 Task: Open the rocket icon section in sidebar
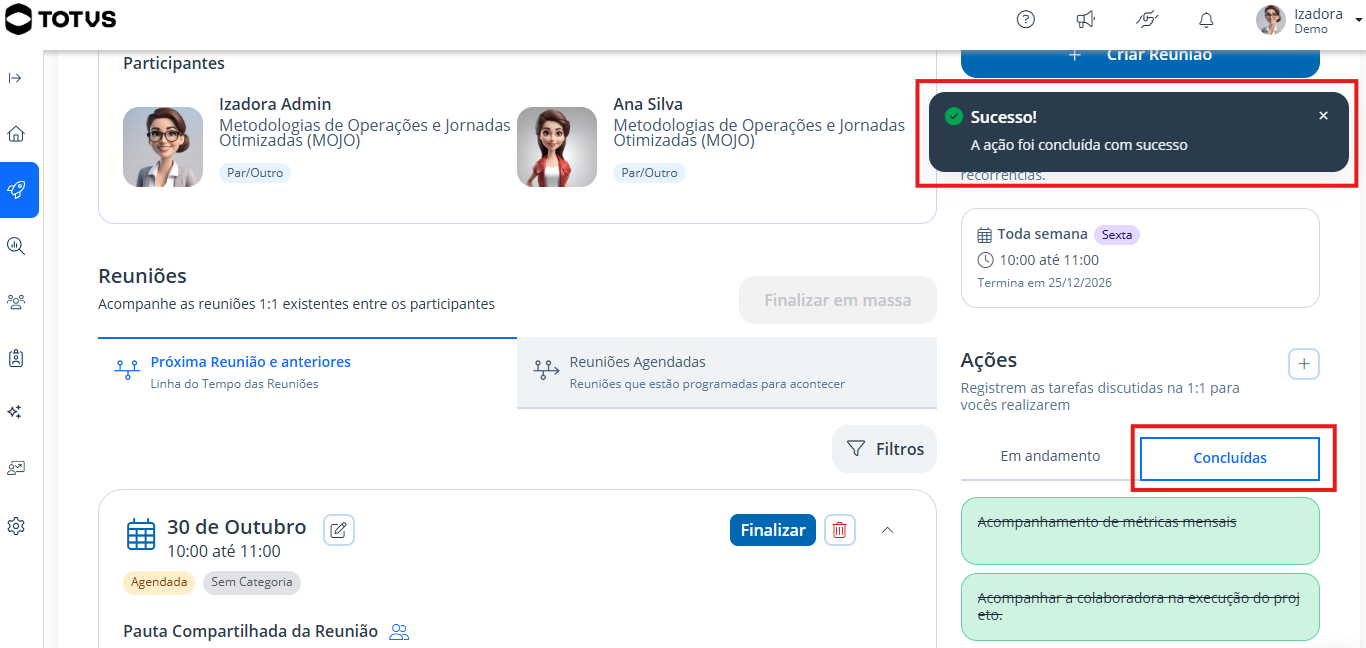pyautogui.click(x=19, y=190)
